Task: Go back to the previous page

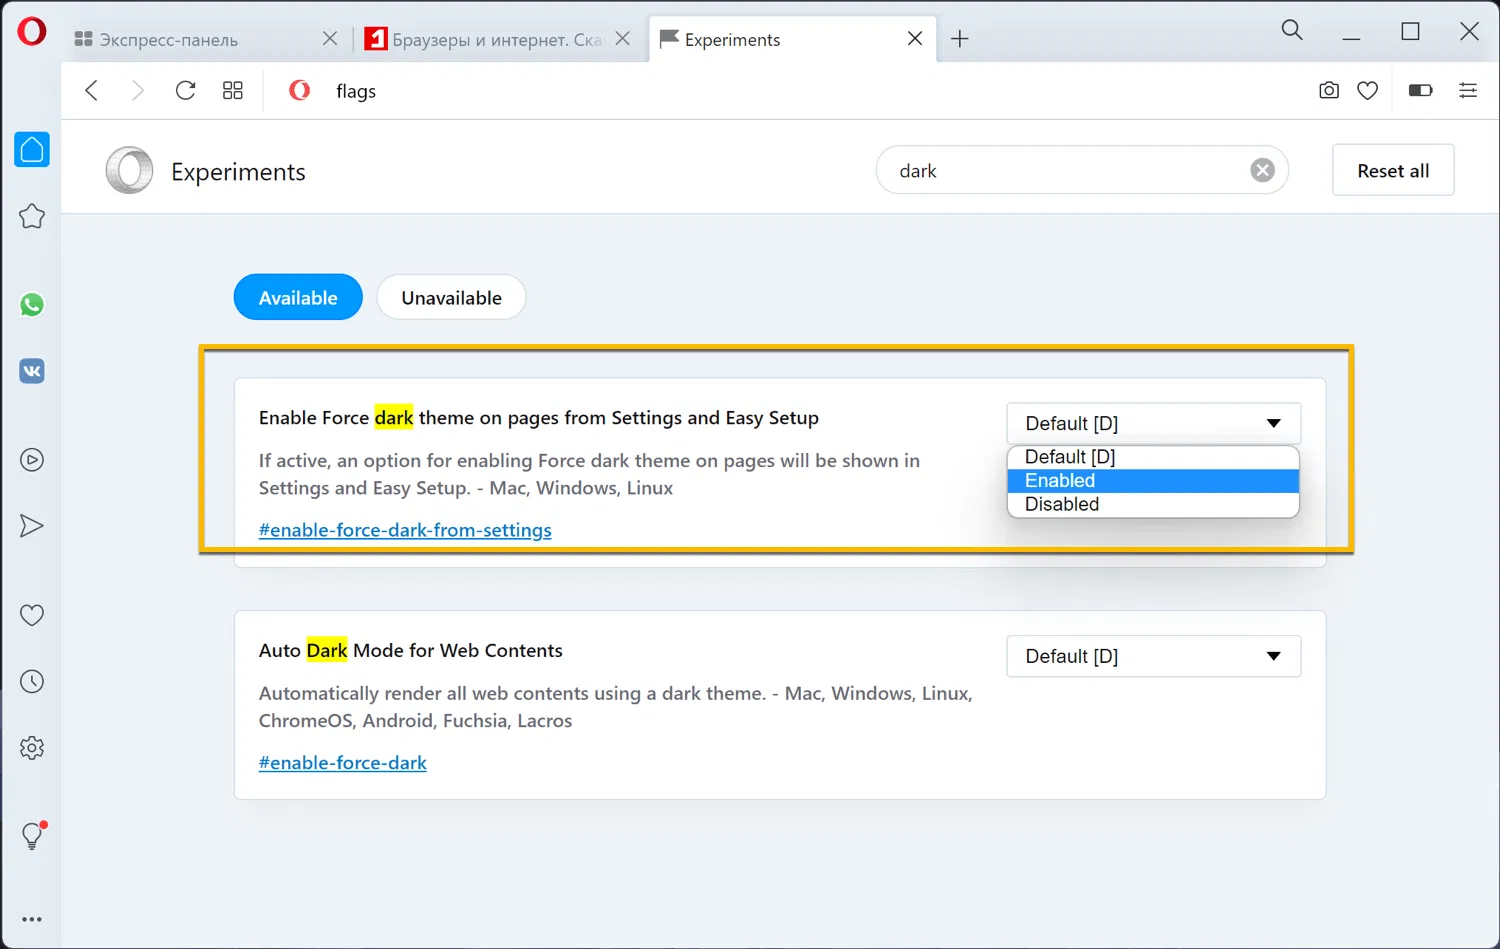Action: 92,91
